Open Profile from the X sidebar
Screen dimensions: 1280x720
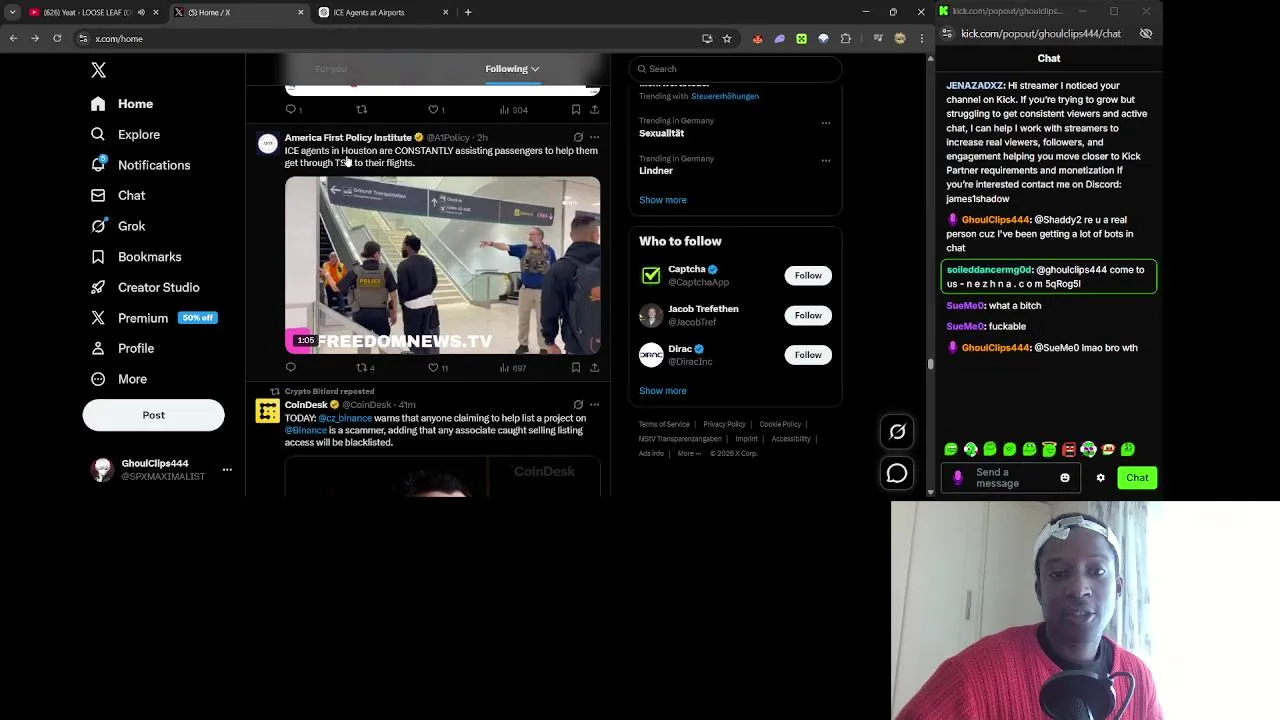click(122, 348)
